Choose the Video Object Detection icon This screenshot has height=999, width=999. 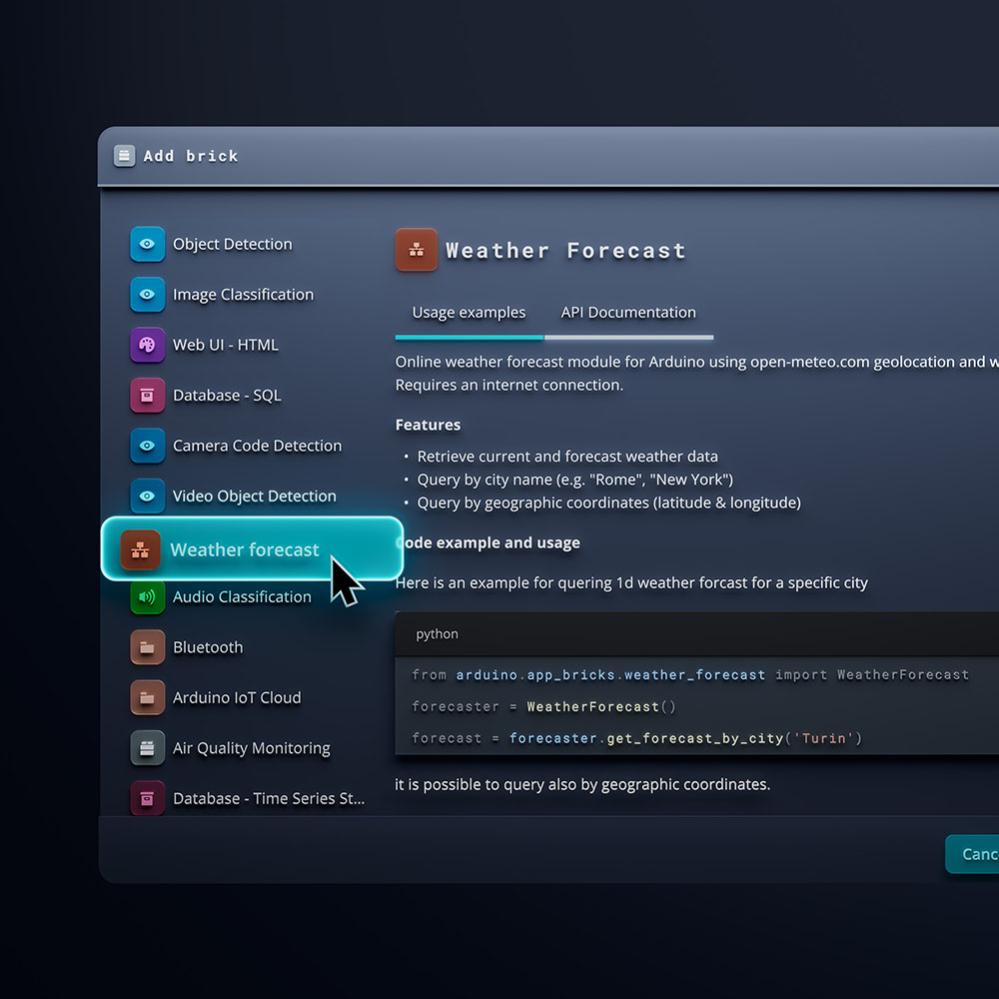(147, 496)
